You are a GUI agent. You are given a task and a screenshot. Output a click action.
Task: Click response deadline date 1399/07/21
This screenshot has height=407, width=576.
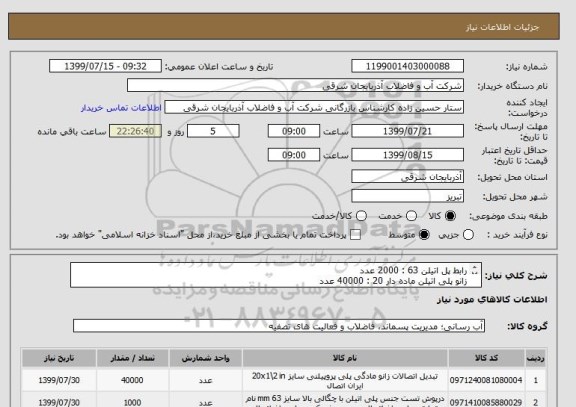click(x=407, y=131)
